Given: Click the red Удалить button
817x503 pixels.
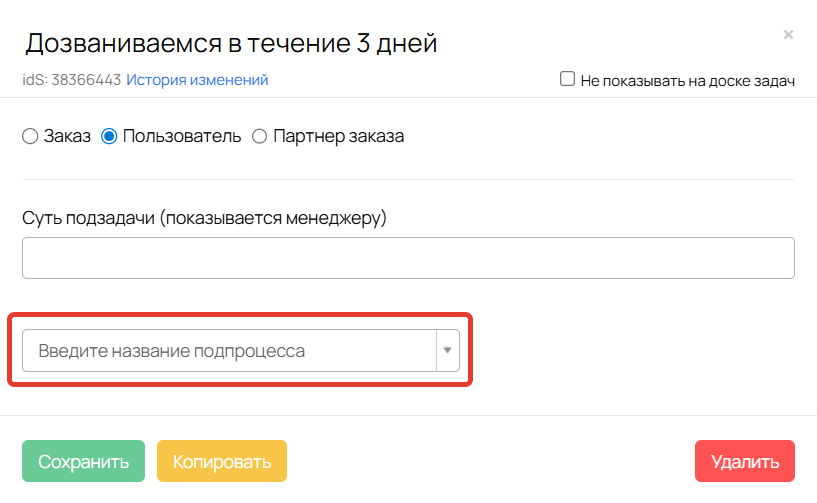Looking at the screenshot, I should [744, 462].
